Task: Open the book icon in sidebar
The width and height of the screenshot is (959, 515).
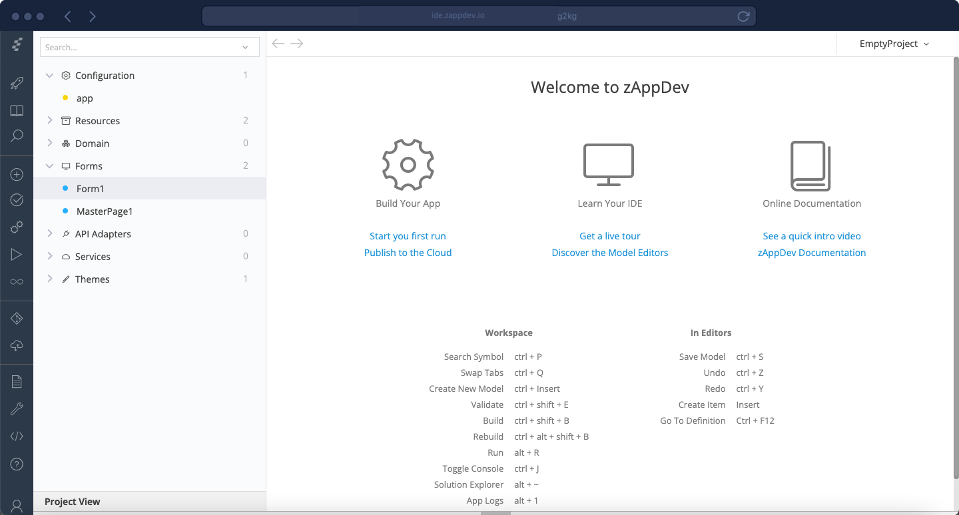Action: [16, 111]
